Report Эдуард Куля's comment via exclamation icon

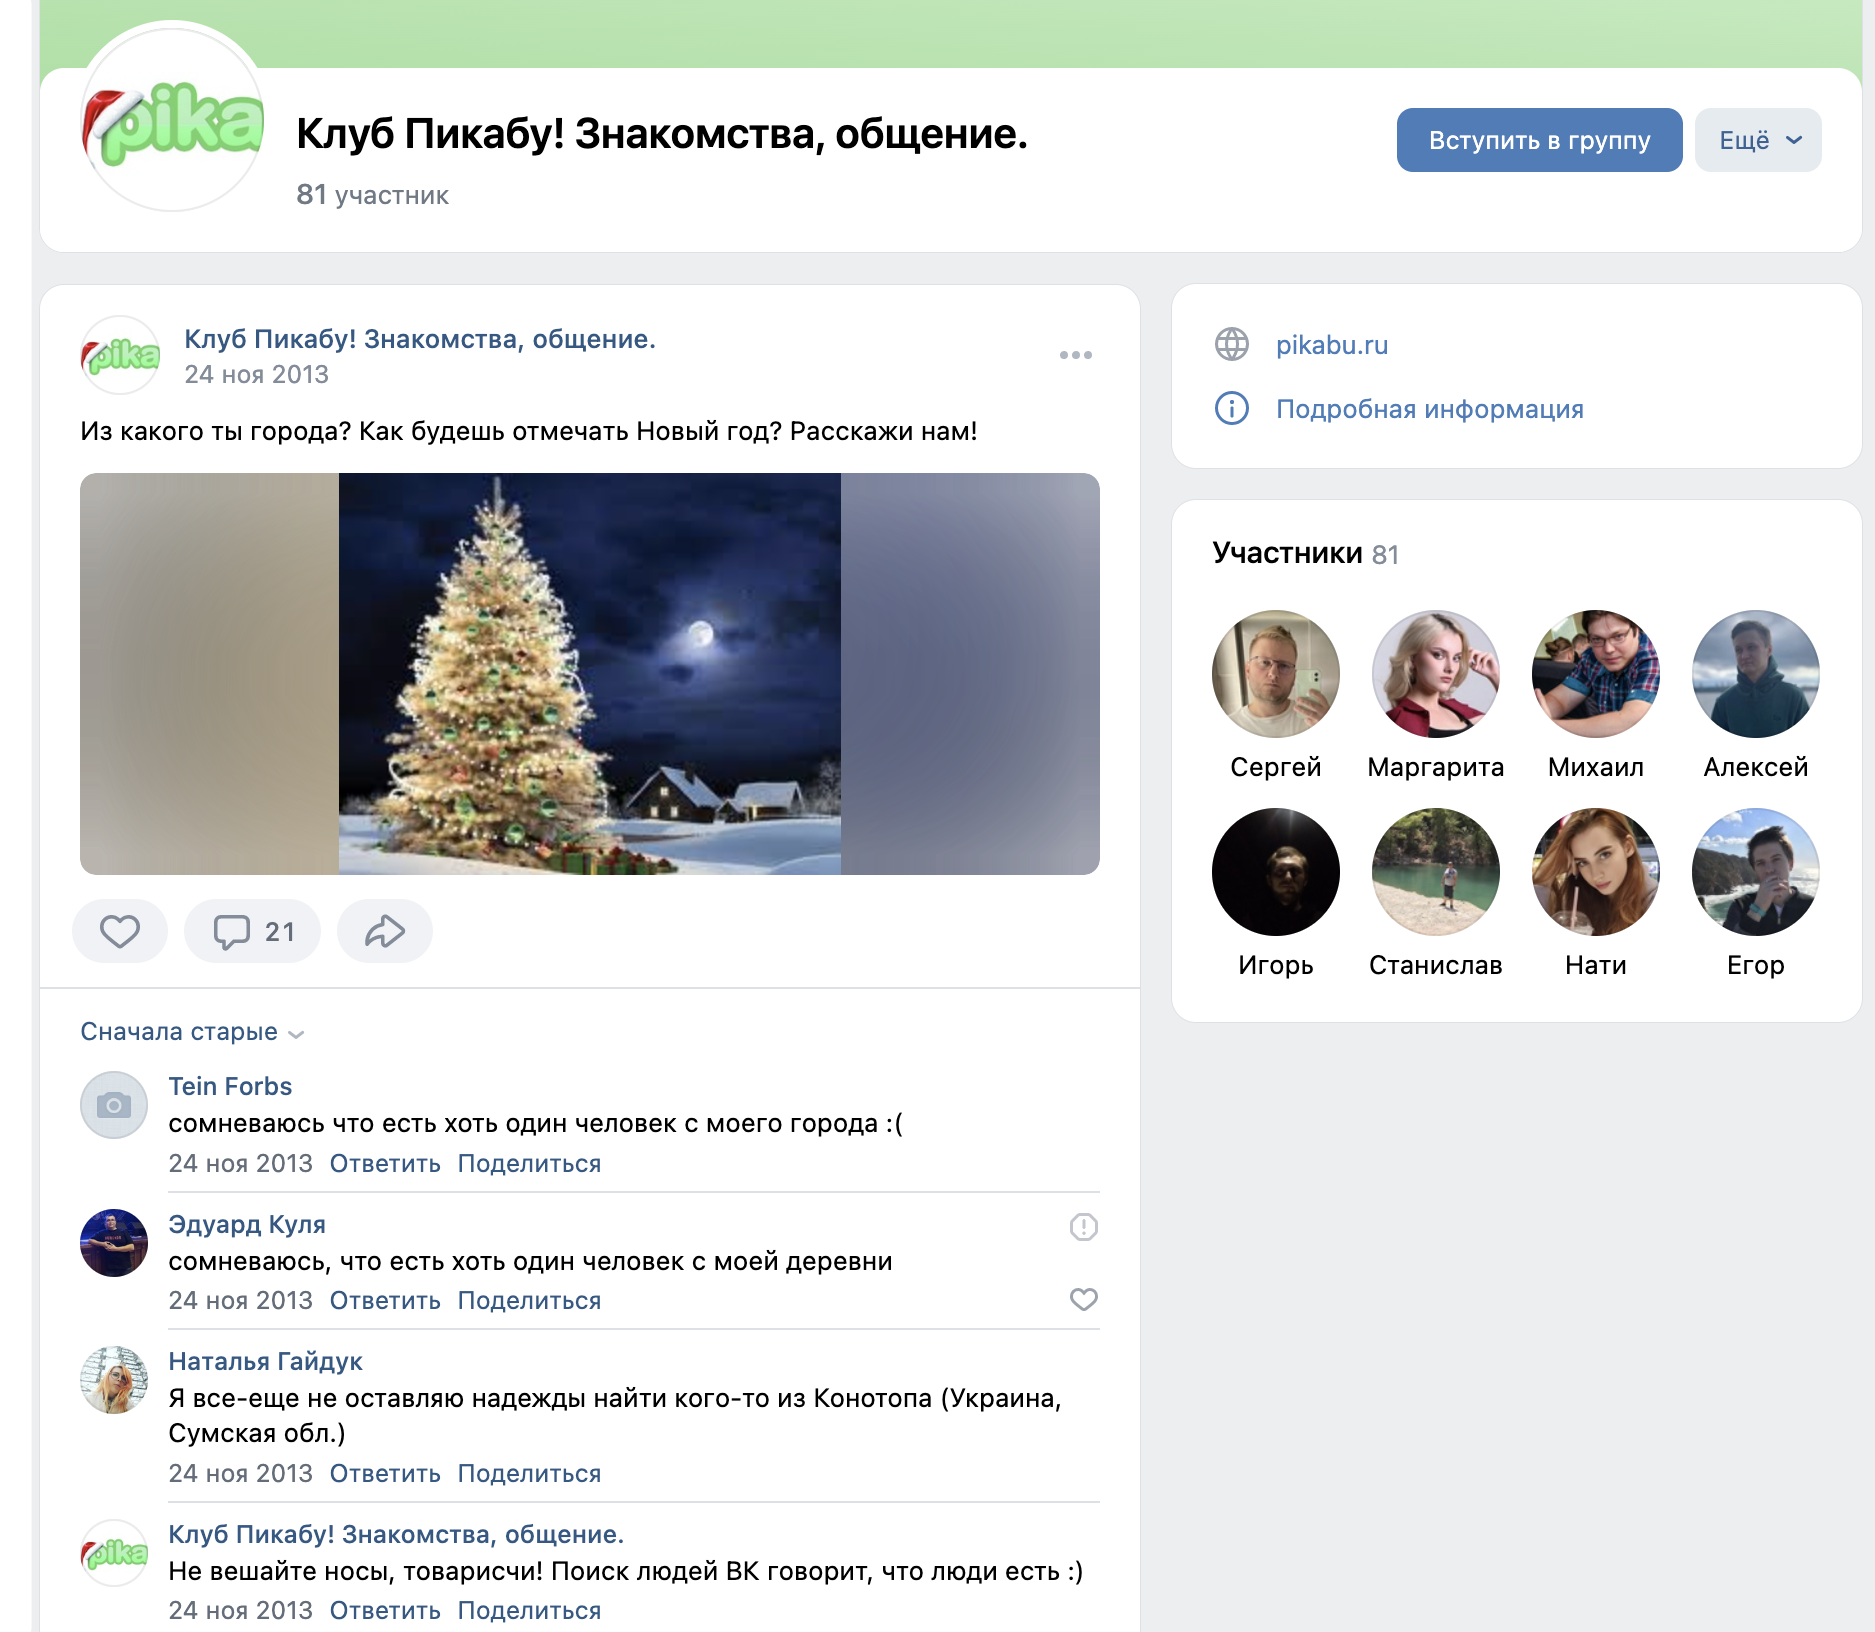[1084, 1227]
